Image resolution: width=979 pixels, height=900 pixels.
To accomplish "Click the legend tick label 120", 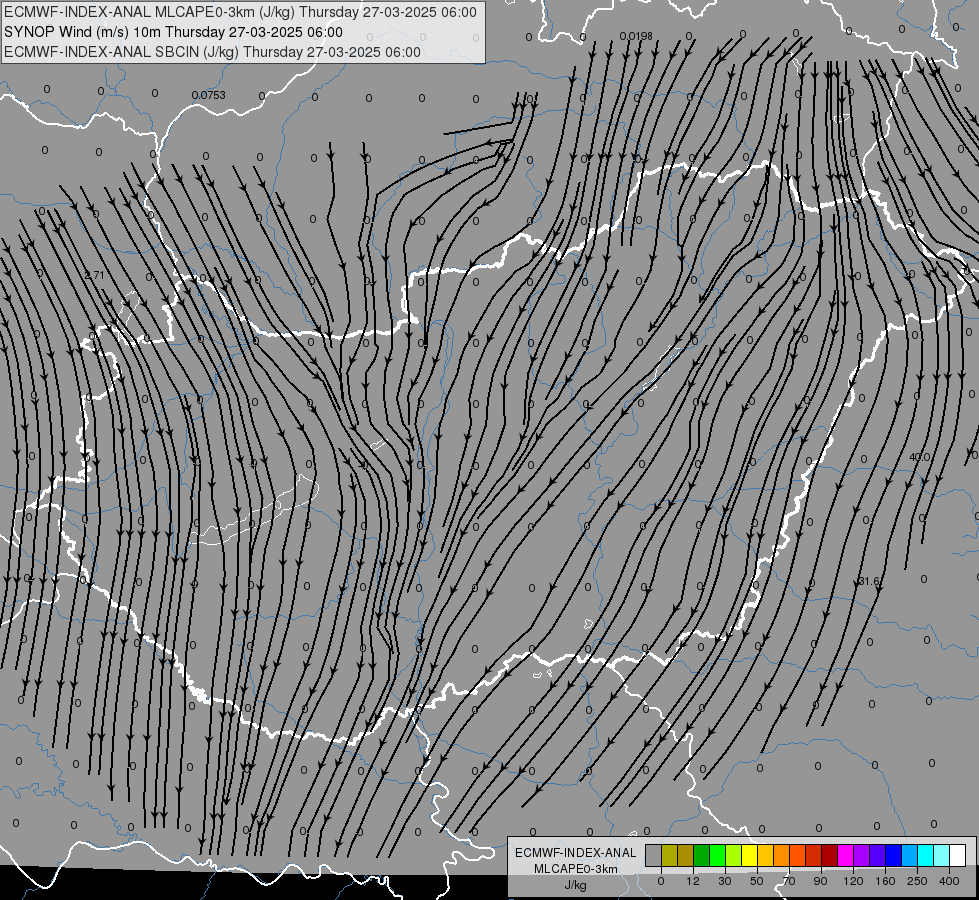I will pyautogui.click(x=853, y=881).
